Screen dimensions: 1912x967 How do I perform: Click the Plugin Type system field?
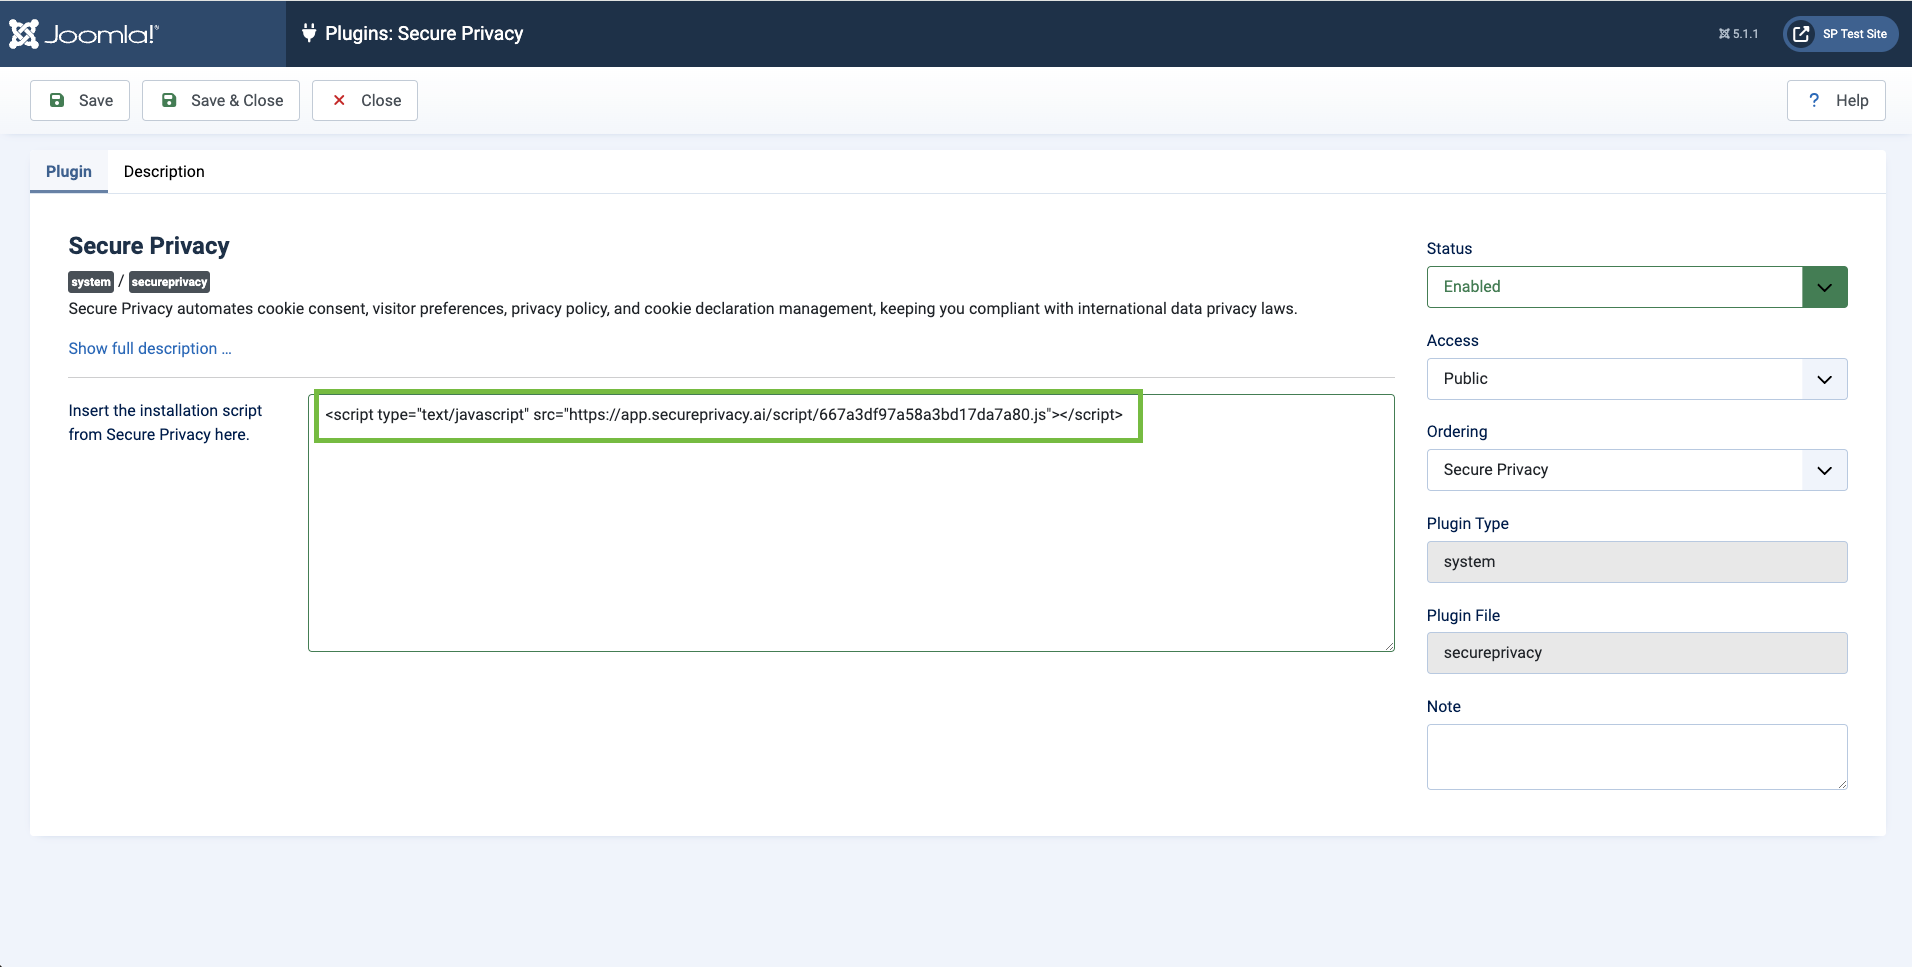[x=1636, y=562]
